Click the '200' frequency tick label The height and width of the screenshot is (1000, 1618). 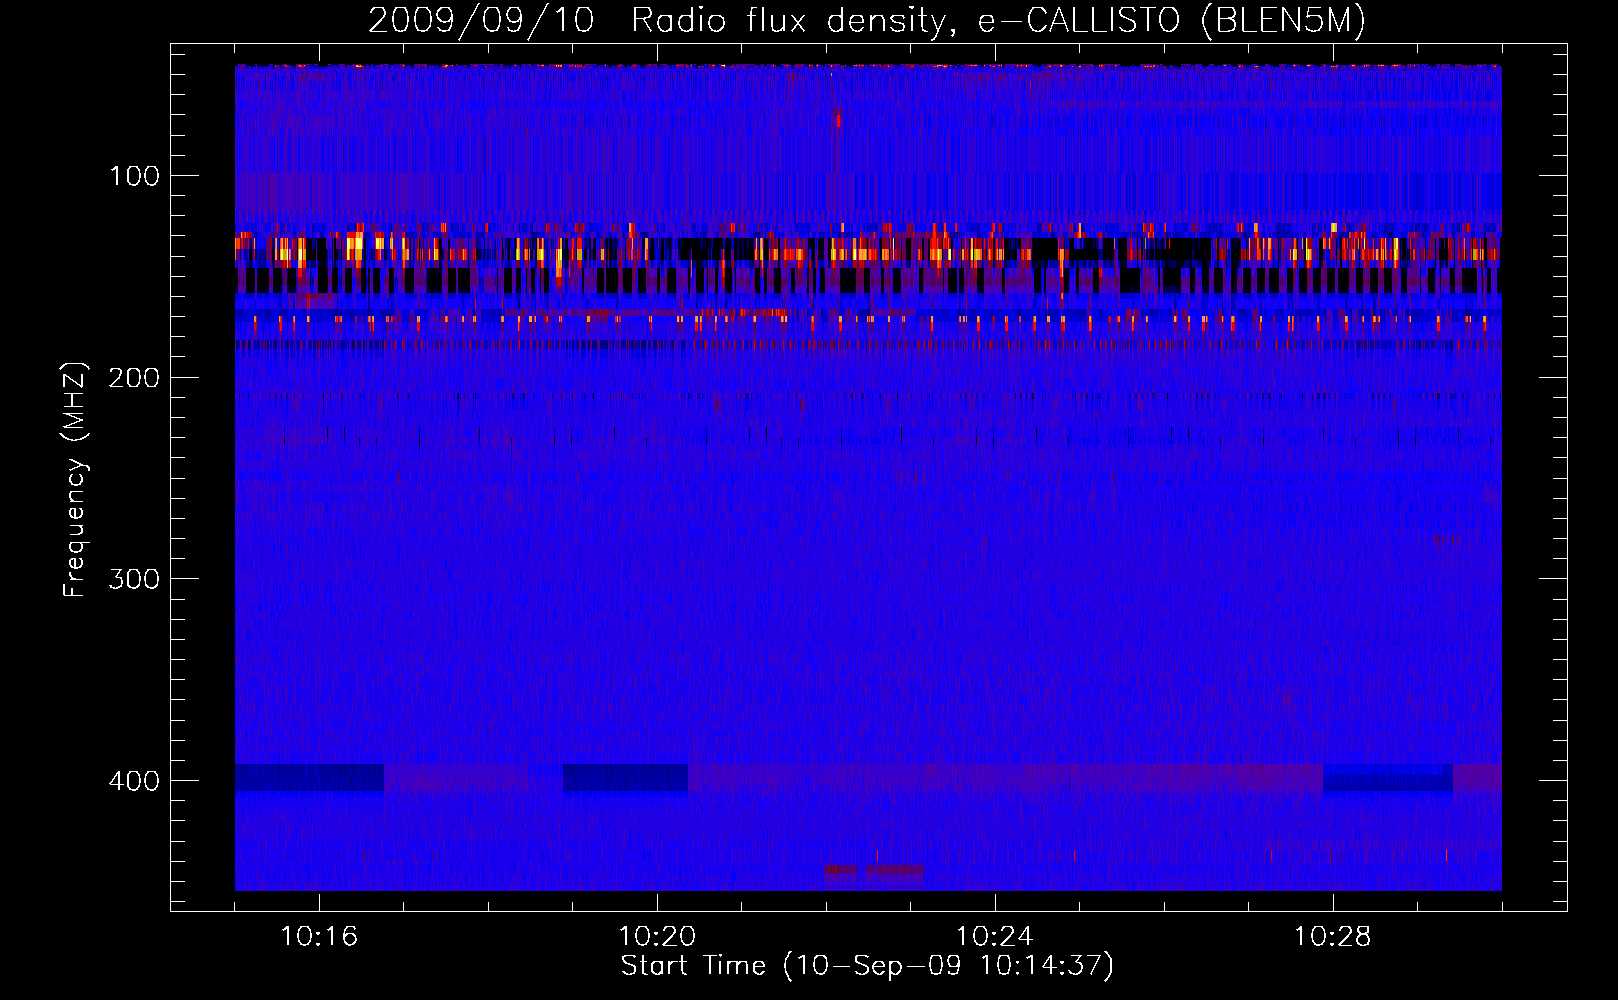[x=134, y=378]
